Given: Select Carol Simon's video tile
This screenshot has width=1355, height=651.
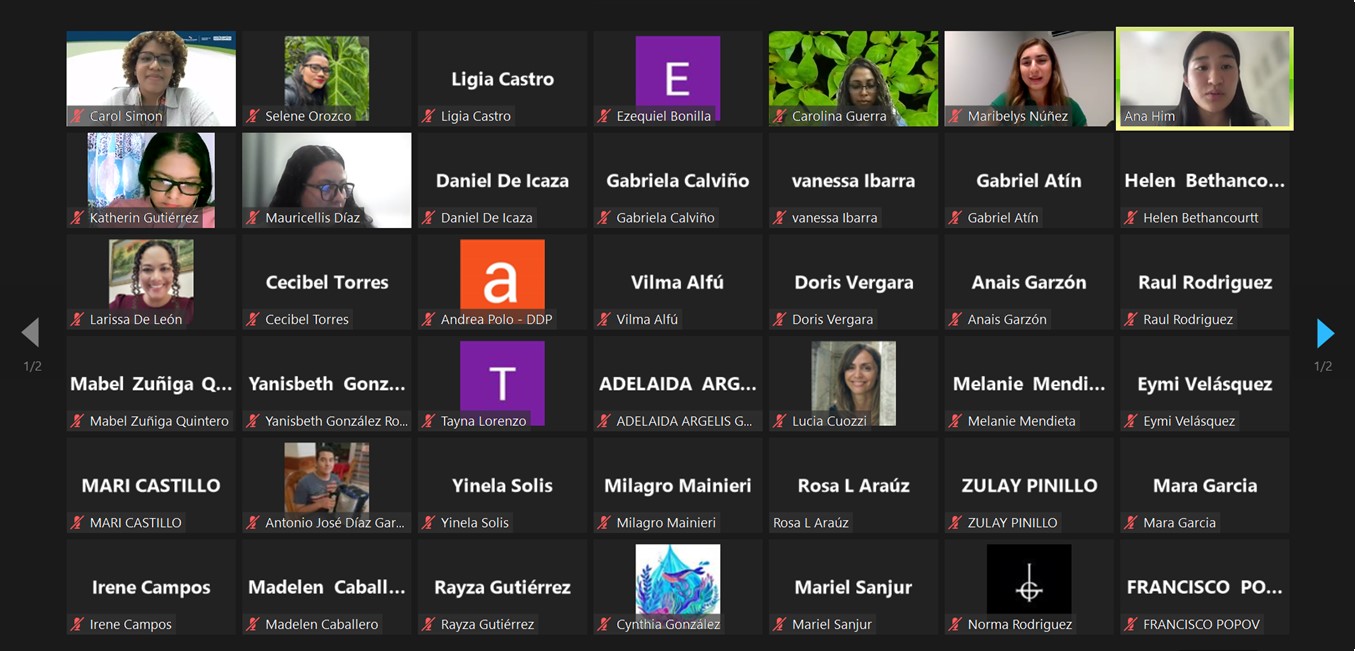Looking at the screenshot, I should pos(151,78).
